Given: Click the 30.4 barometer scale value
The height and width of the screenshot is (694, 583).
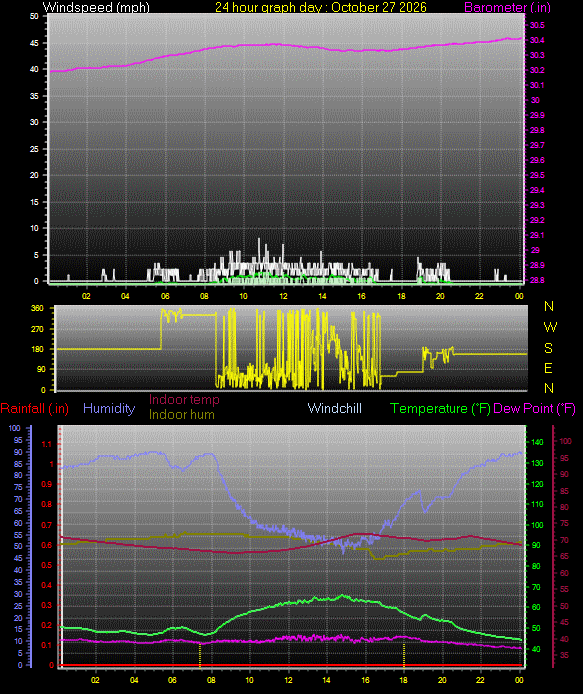Looking at the screenshot, I should click(x=537, y=40).
